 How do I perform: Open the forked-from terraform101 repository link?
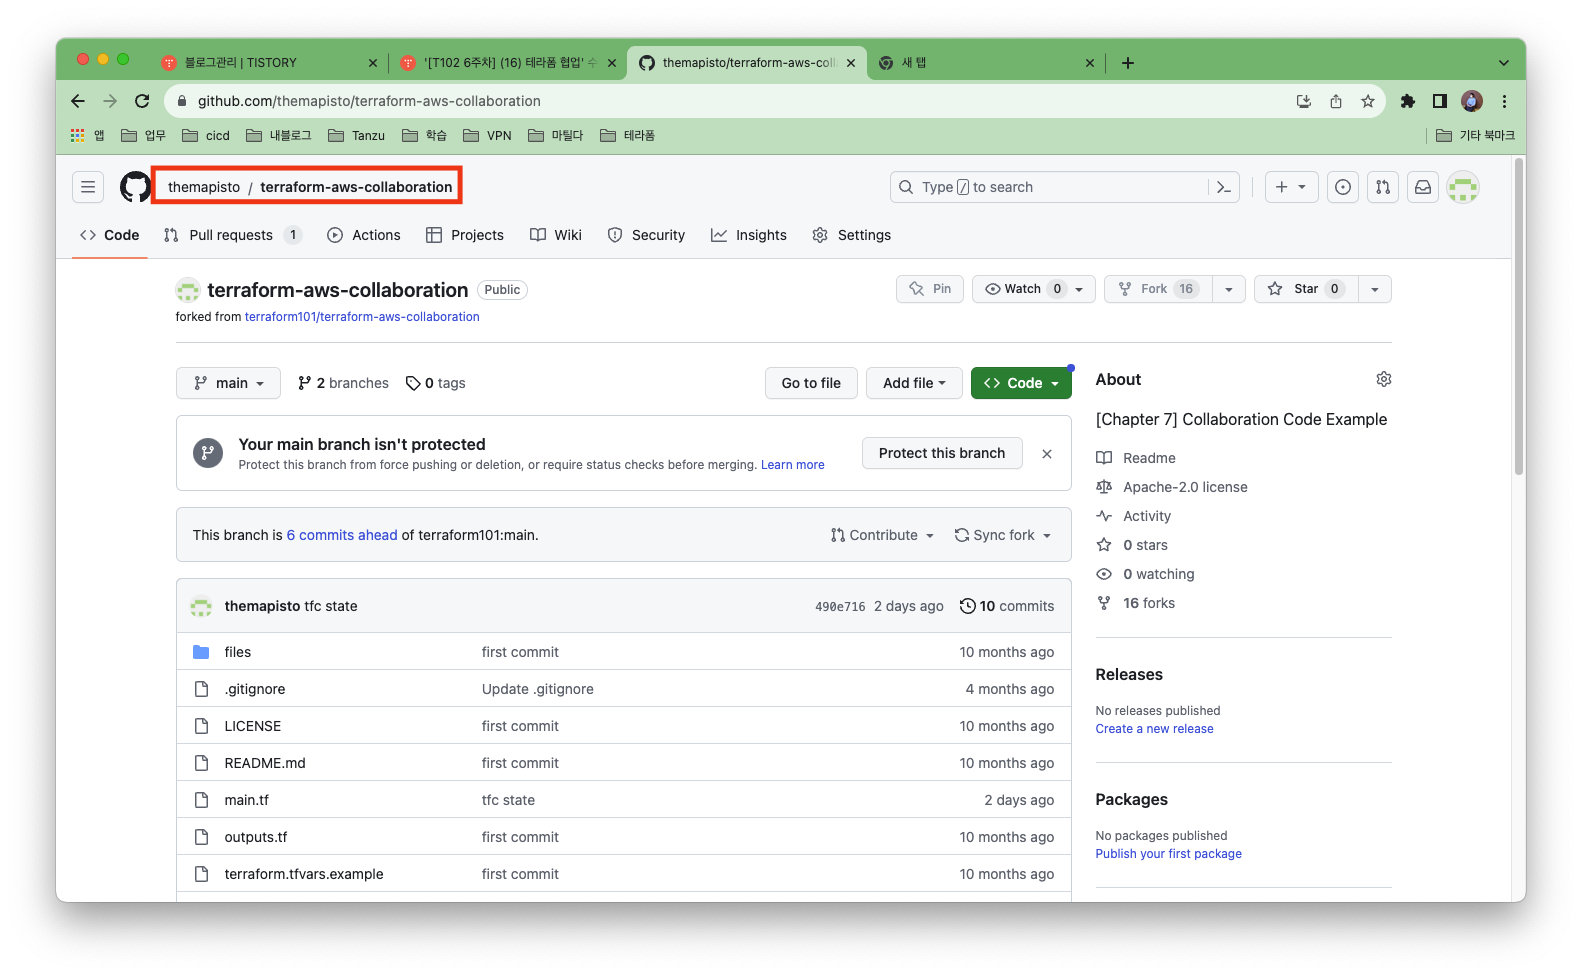point(362,317)
